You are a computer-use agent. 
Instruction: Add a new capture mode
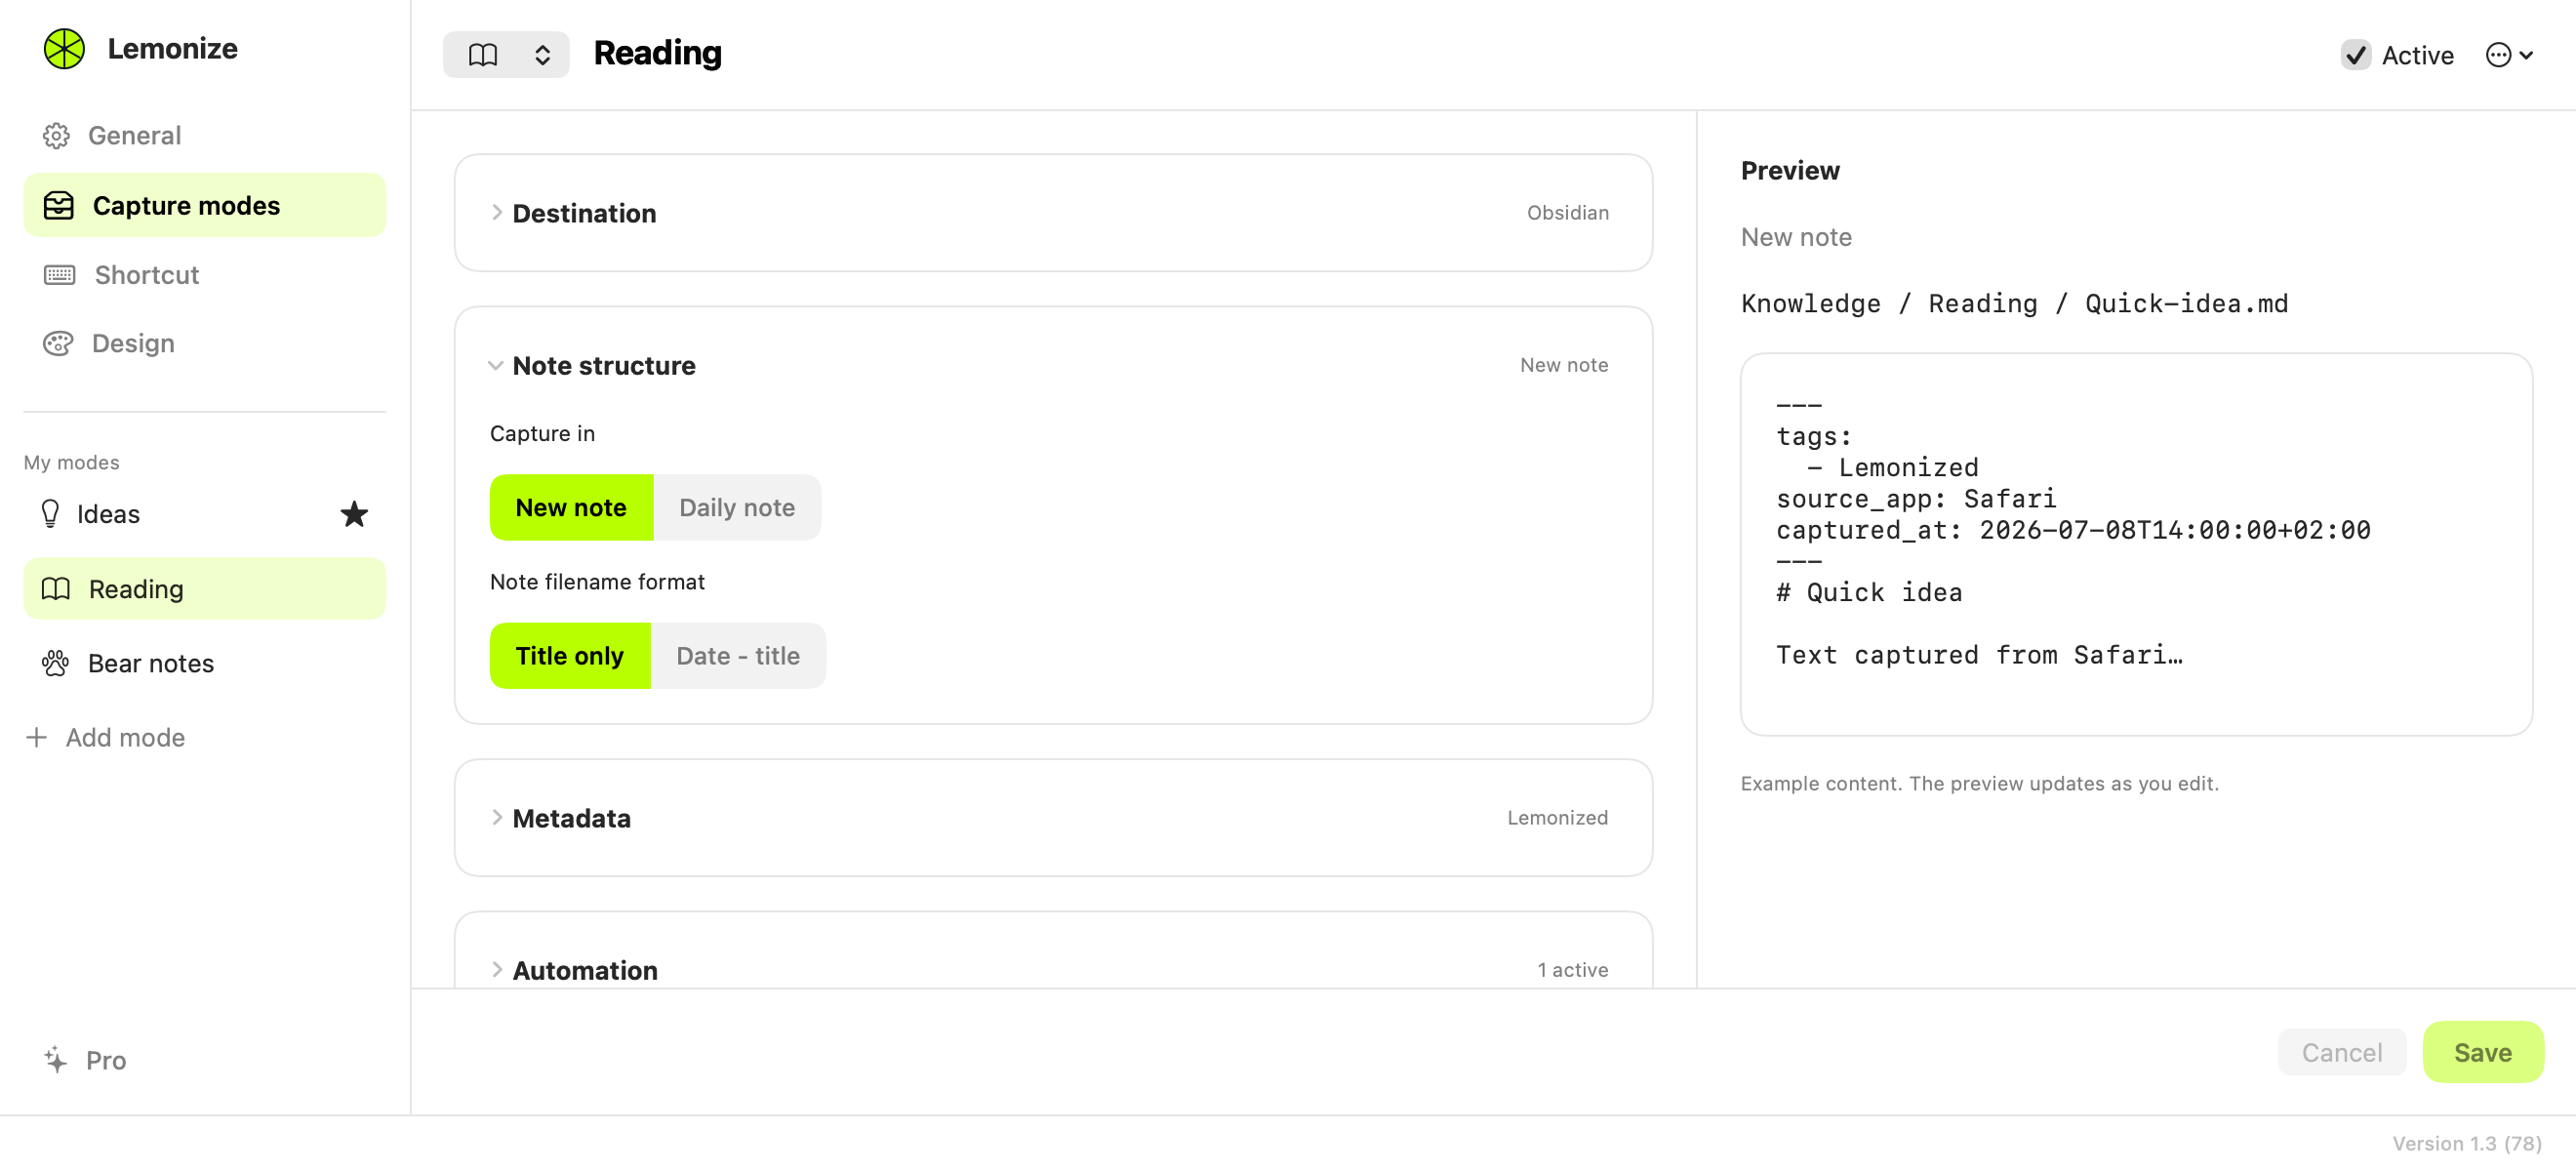click(x=105, y=737)
